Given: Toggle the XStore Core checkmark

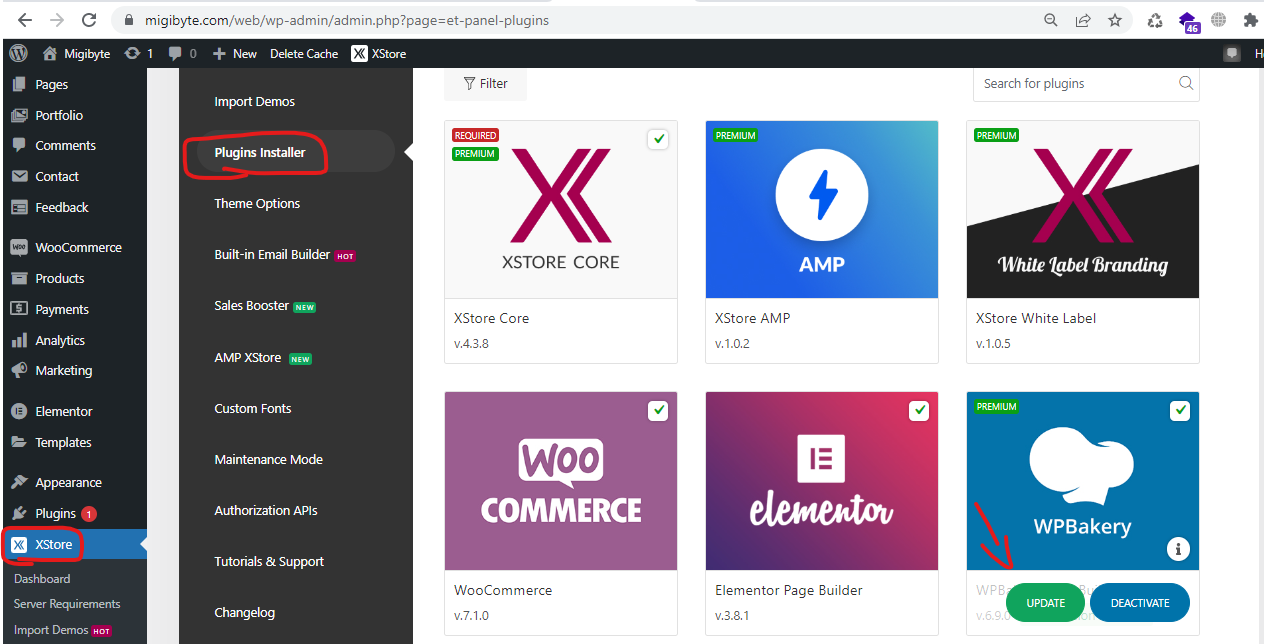Looking at the screenshot, I should [x=657, y=139].
